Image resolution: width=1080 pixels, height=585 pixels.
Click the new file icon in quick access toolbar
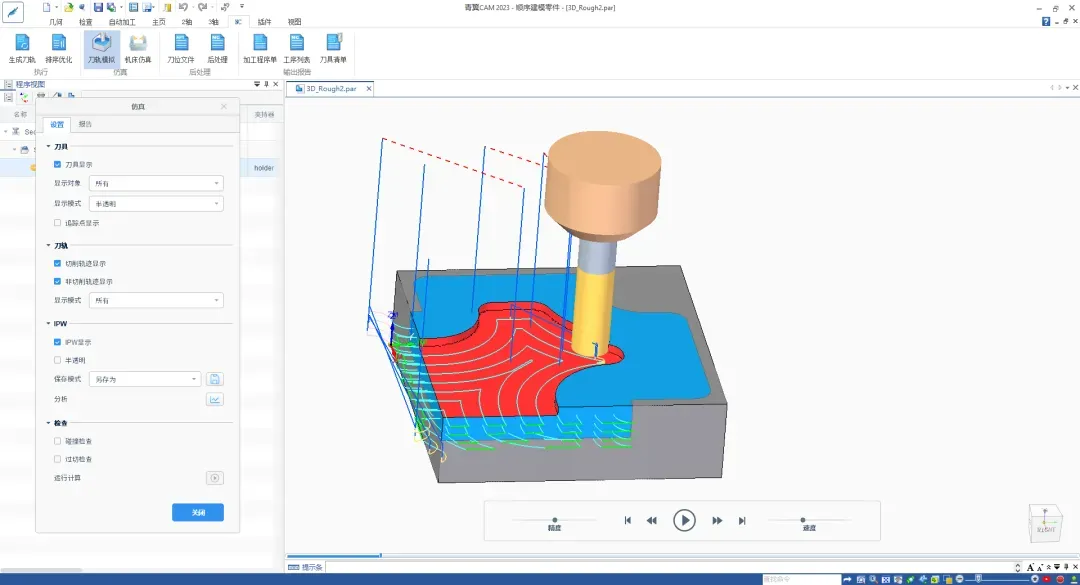pyautogui.click(x=46, y=8)
